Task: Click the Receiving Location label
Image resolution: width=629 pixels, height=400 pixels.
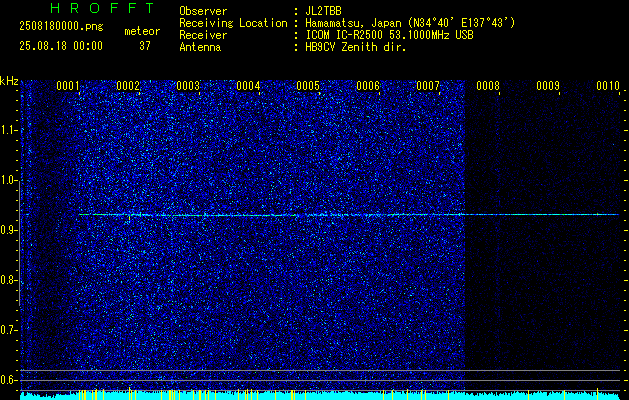Action: [x=233, y=23]
